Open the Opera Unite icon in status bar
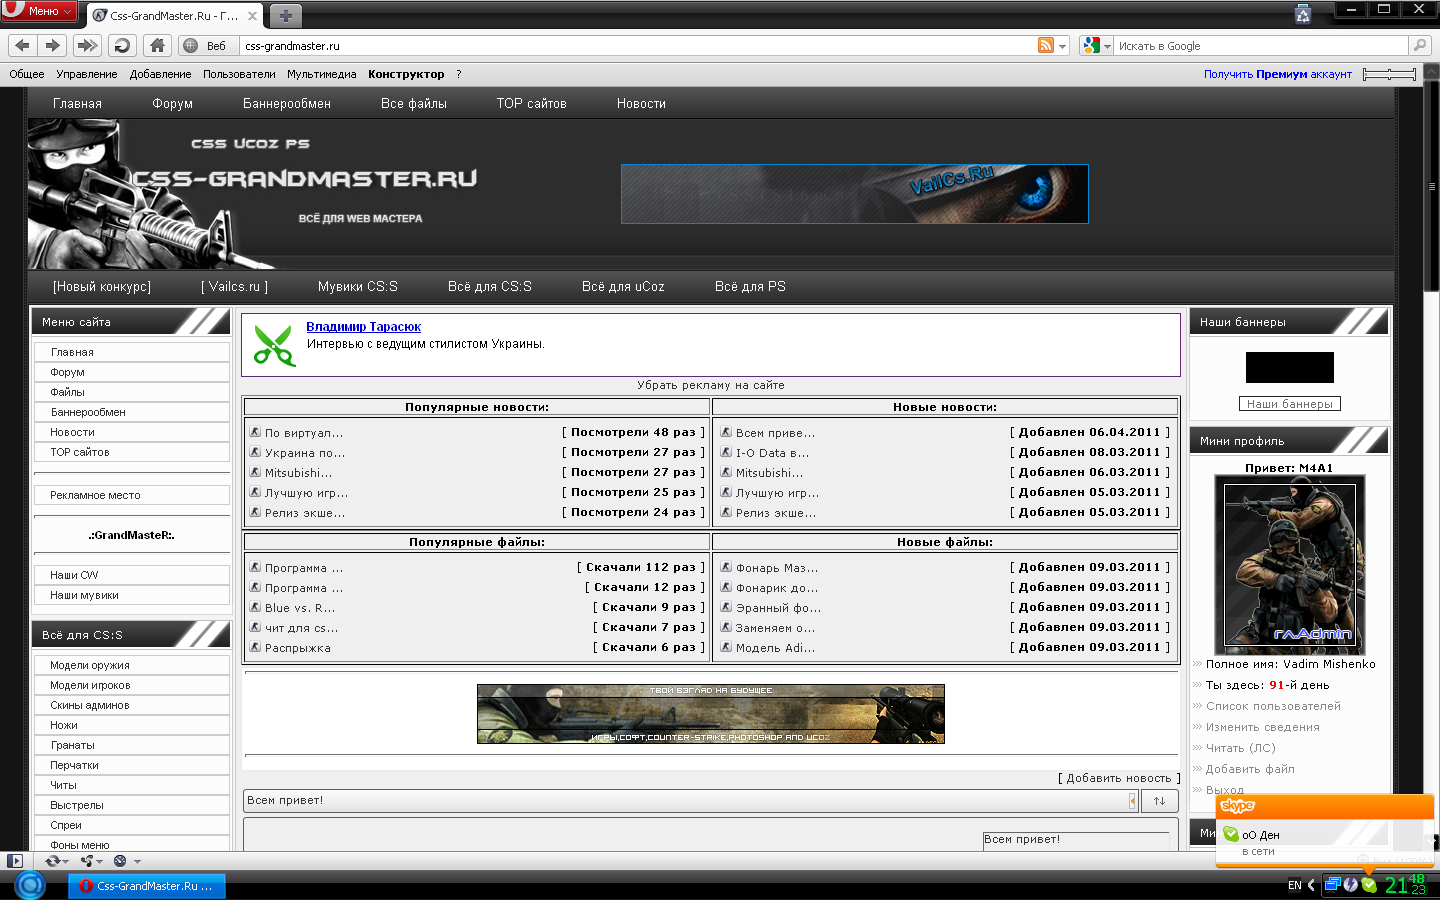 click(x=88, y=860)
